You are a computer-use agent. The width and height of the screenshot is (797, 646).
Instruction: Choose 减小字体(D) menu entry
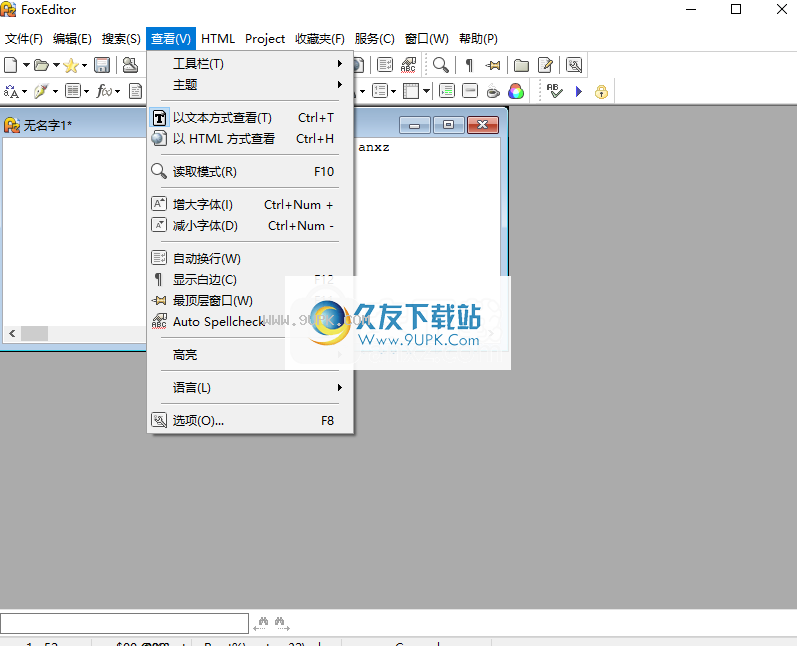point(250,226)
